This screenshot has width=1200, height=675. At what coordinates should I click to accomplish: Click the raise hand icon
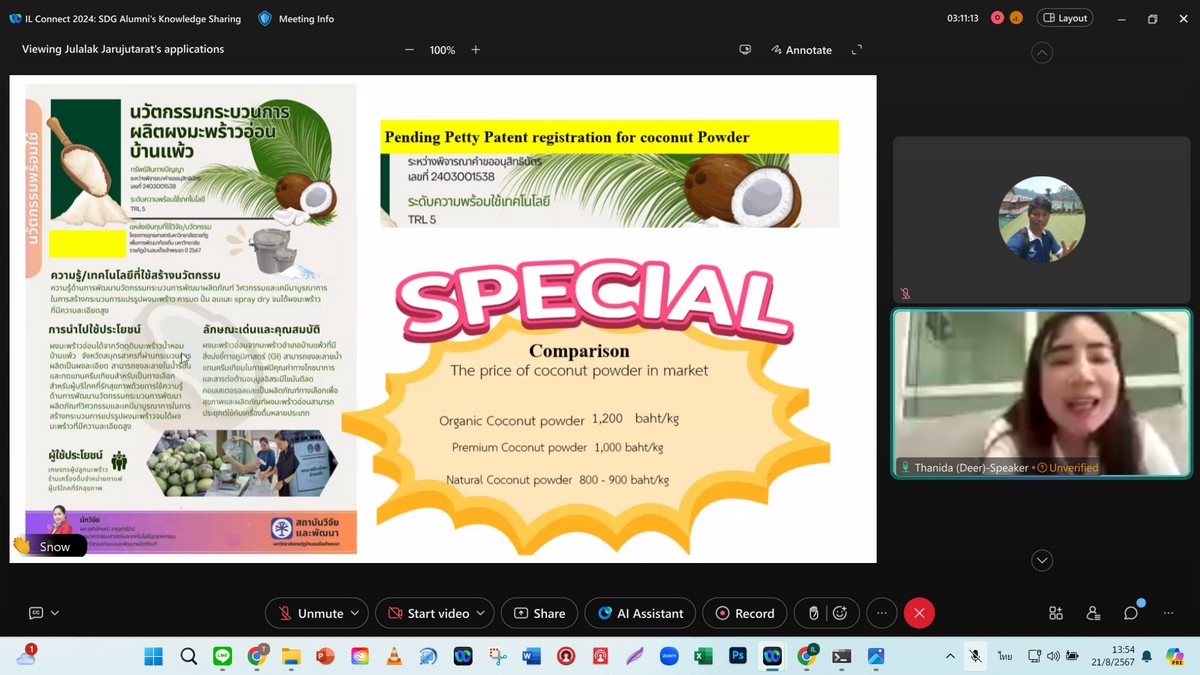(x=814, y=613)
